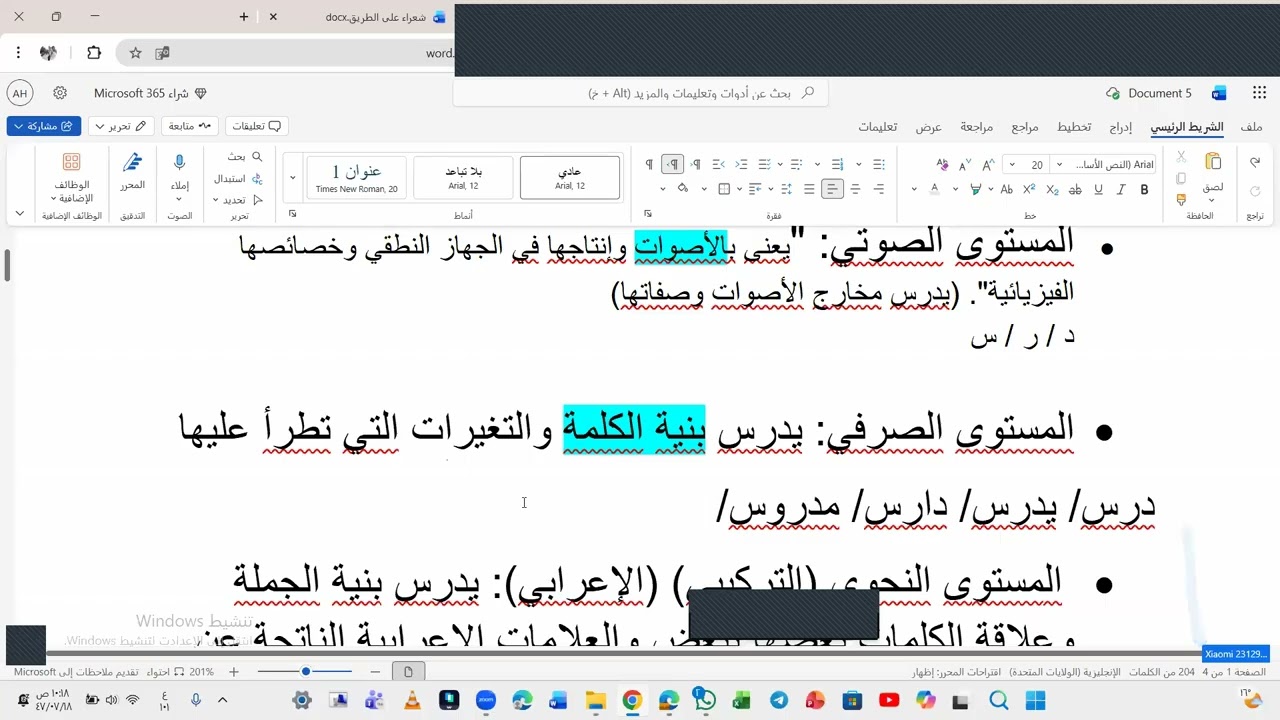The width and height of the screenshot is (1280, 720).
Task: Open the المحرر (Editor) tool
Action: pos(132,170)
